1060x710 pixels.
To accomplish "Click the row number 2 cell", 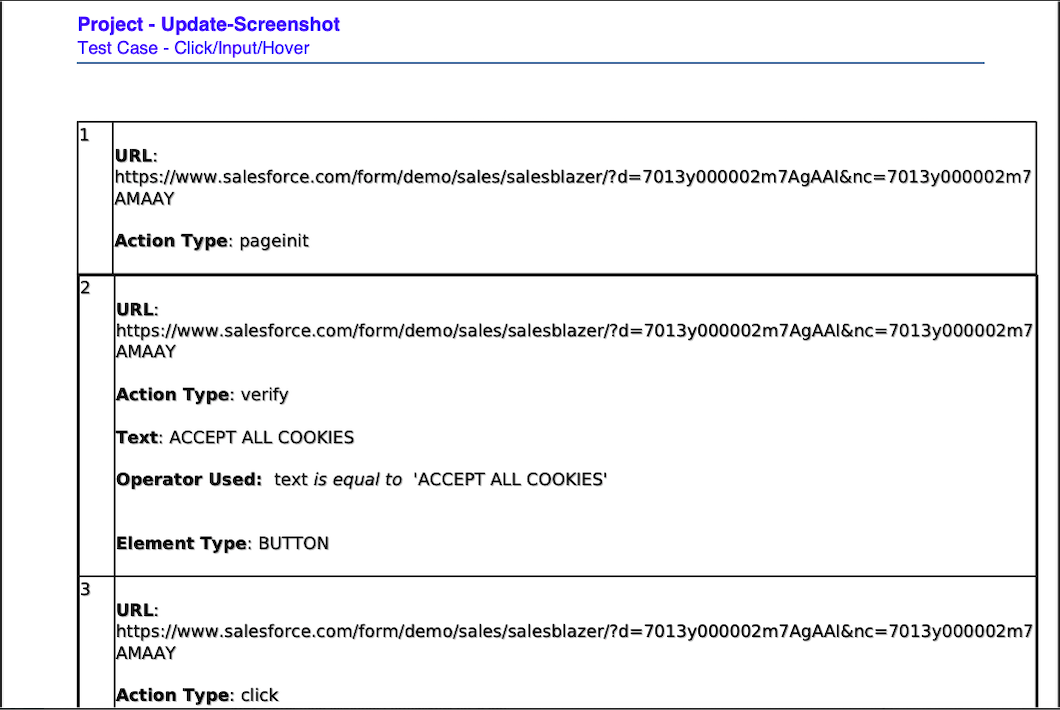I will [97, 425].
